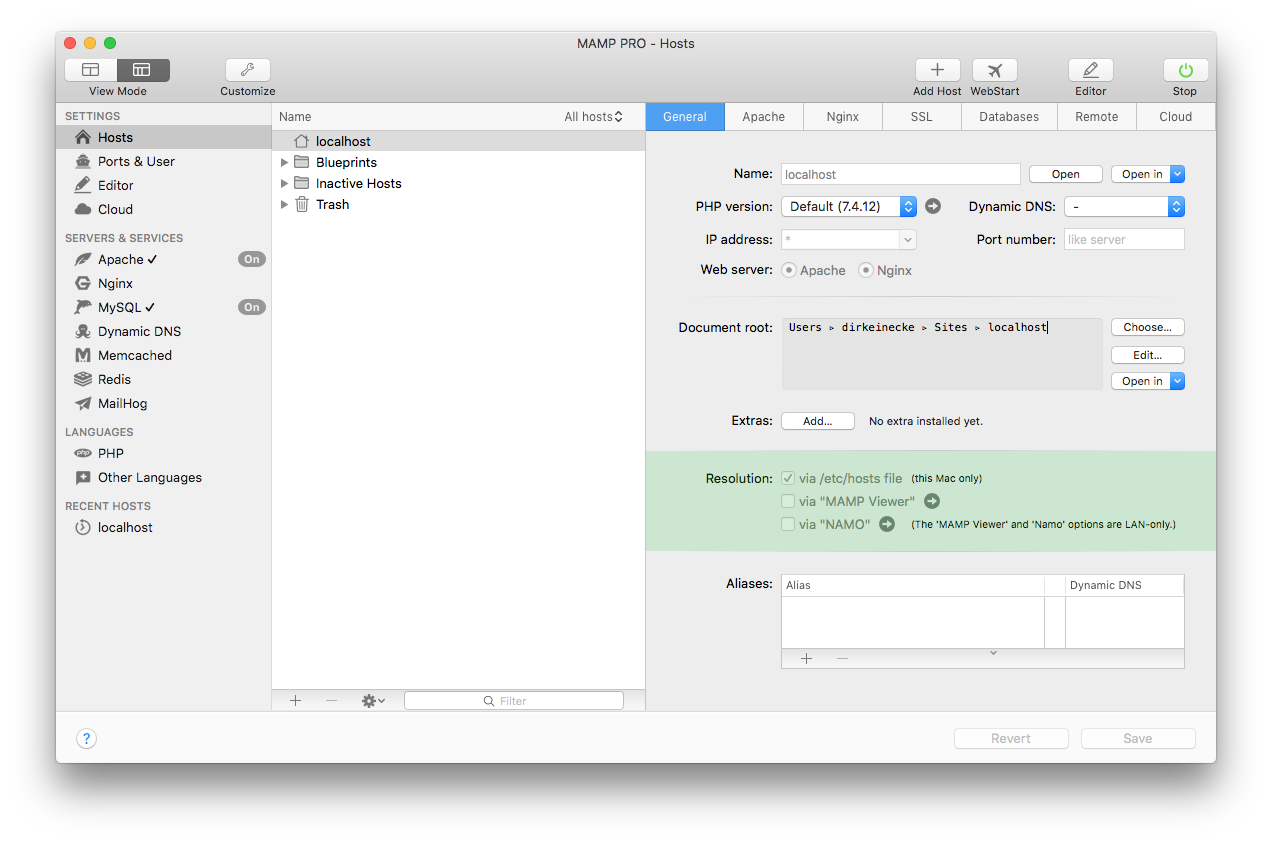Screen dimensions: 1272x843
Task: Expand the Blueprints folder
Action: click(x=285, y=162)
